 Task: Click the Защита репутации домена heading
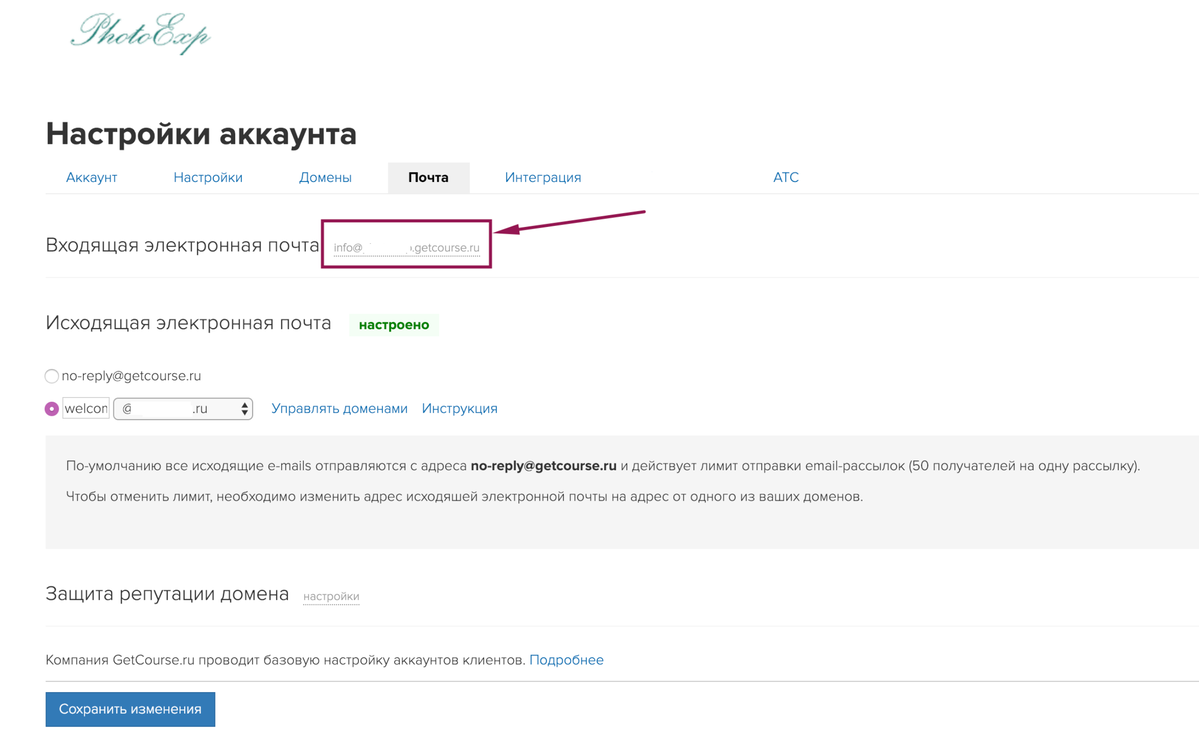point(167,593)
